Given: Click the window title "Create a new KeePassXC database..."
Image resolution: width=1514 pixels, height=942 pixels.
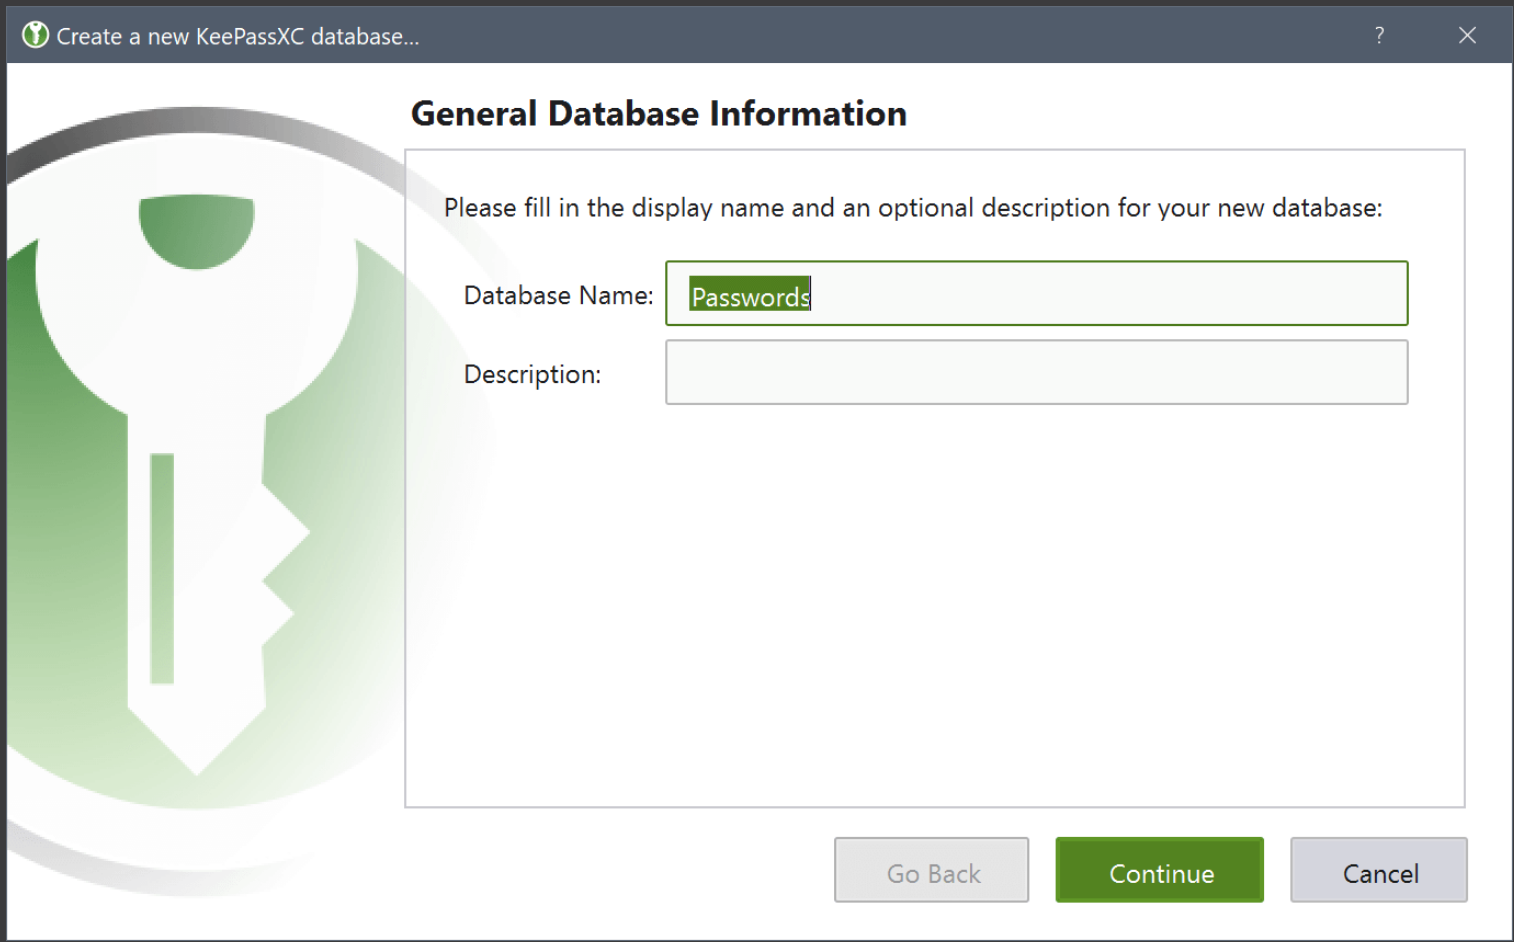Looking at the screenshot, I should pyautogui.click(x=238, y=37).
